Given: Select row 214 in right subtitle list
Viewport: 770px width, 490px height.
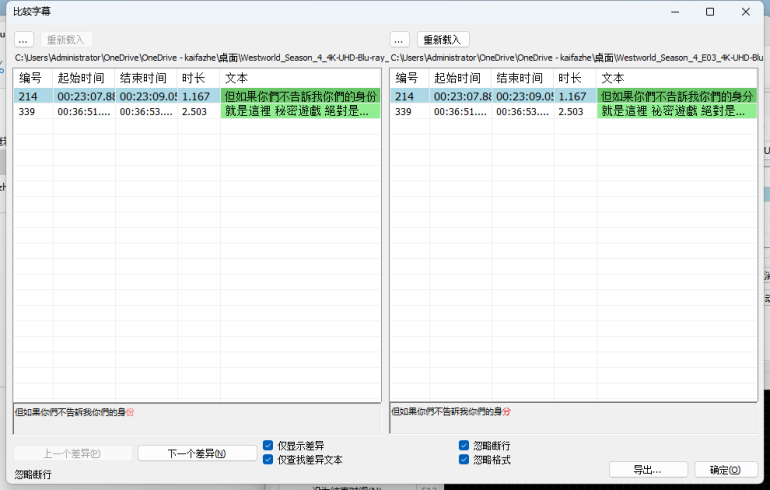Looking at the screenshot, I should 574,96.
